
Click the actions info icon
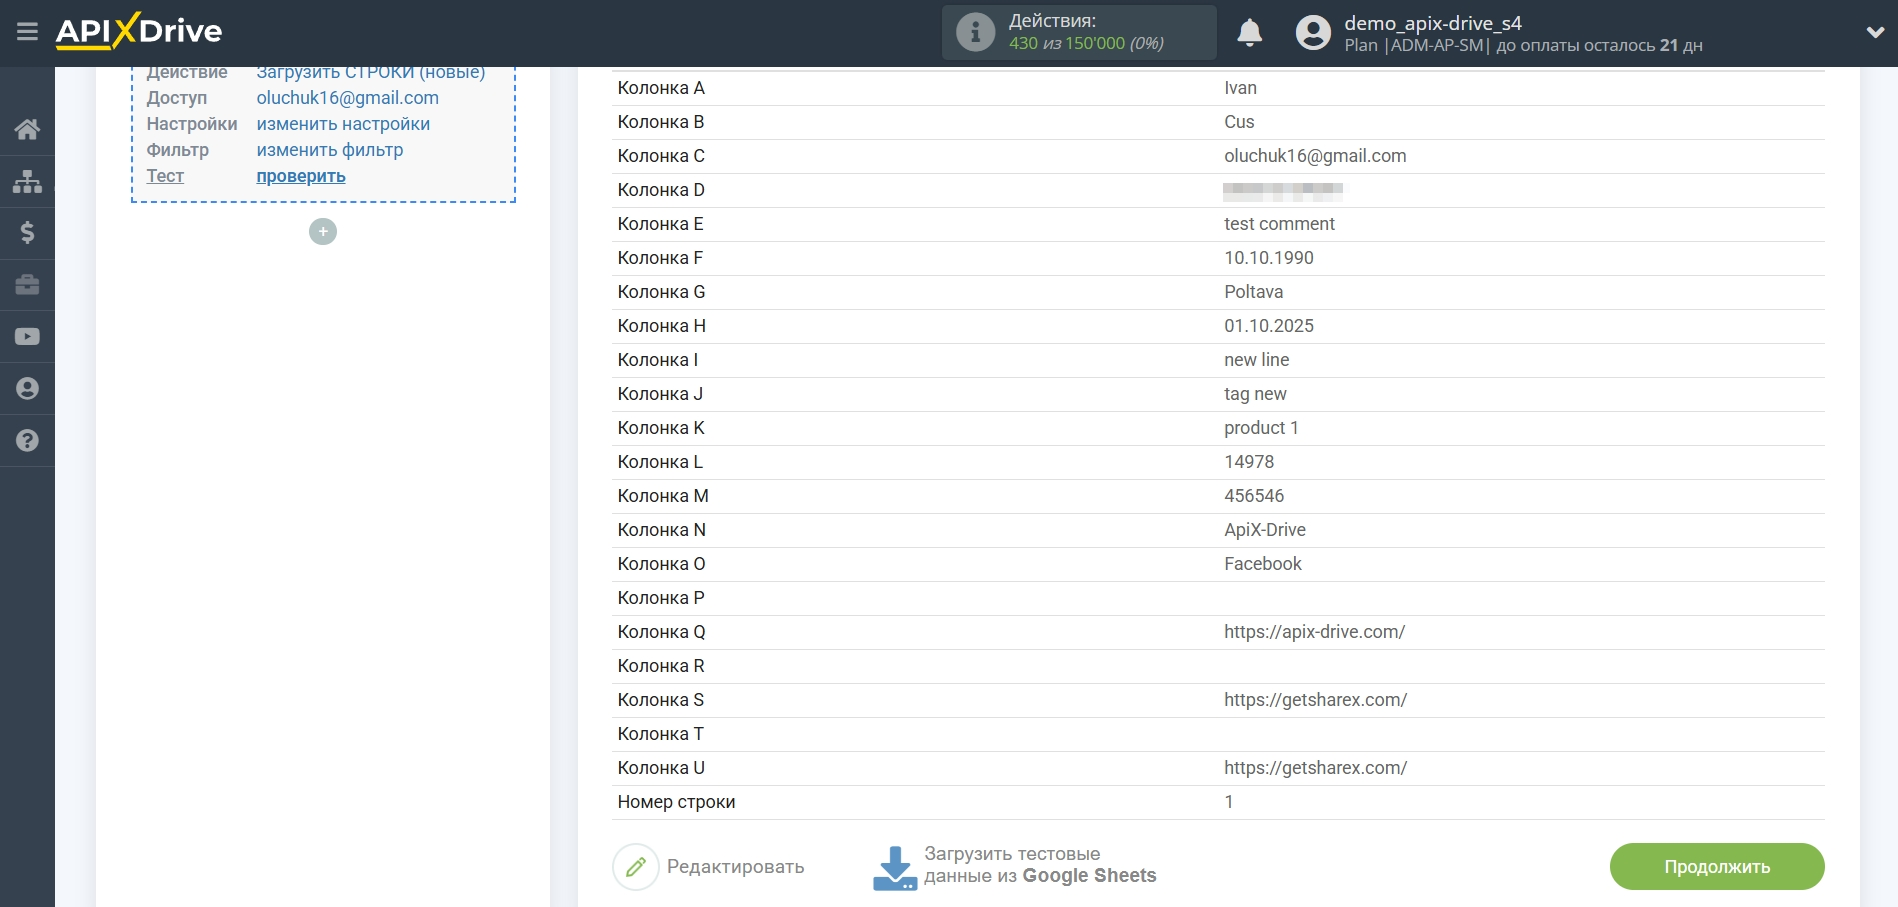[975, 33]
